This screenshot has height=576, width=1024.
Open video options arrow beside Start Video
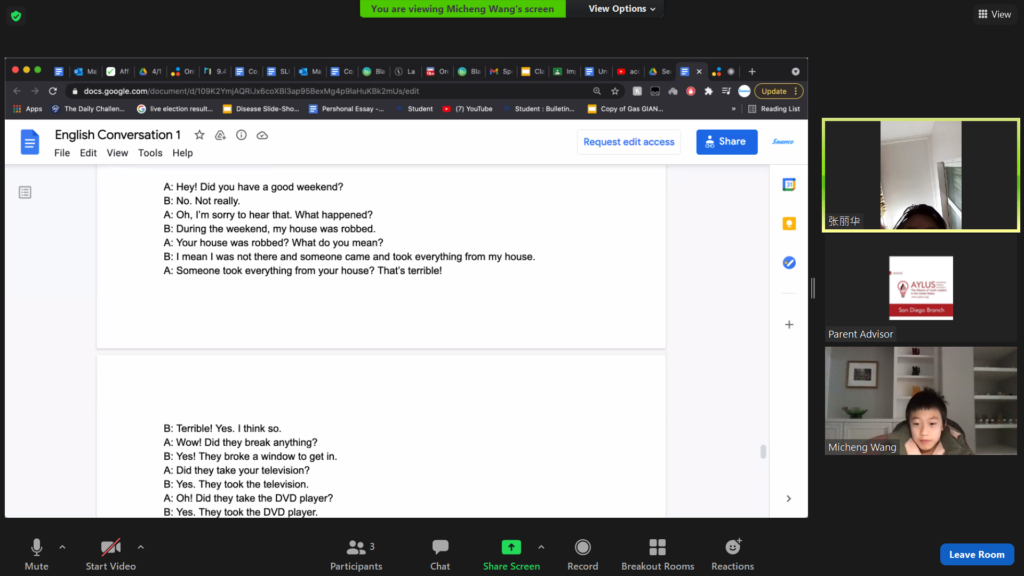pyautogui.click(x=140, y=547)
